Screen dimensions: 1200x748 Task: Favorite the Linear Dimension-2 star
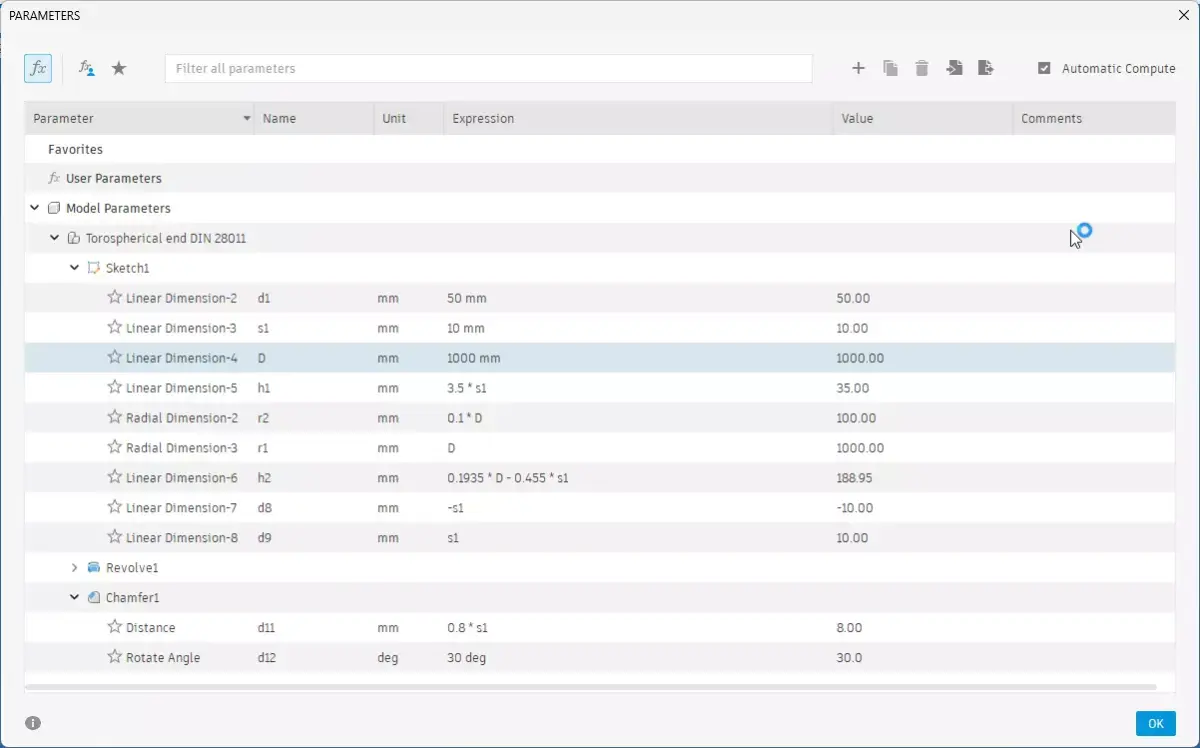pyautogui.click(x=114, y=297)
